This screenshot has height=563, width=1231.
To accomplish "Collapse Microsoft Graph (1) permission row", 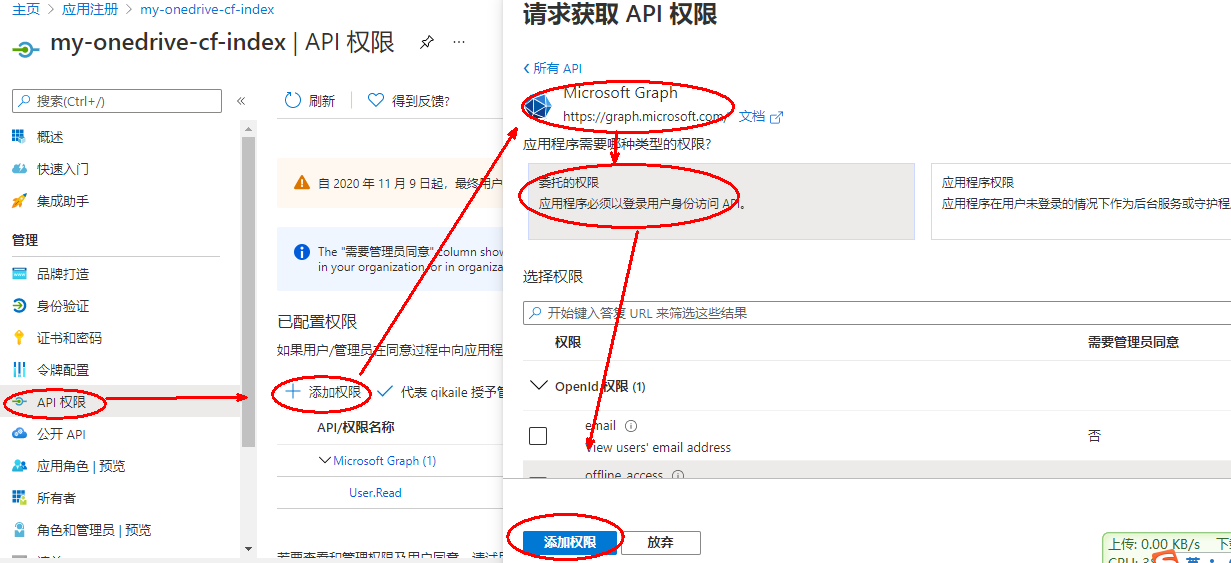I will (324, 461).
